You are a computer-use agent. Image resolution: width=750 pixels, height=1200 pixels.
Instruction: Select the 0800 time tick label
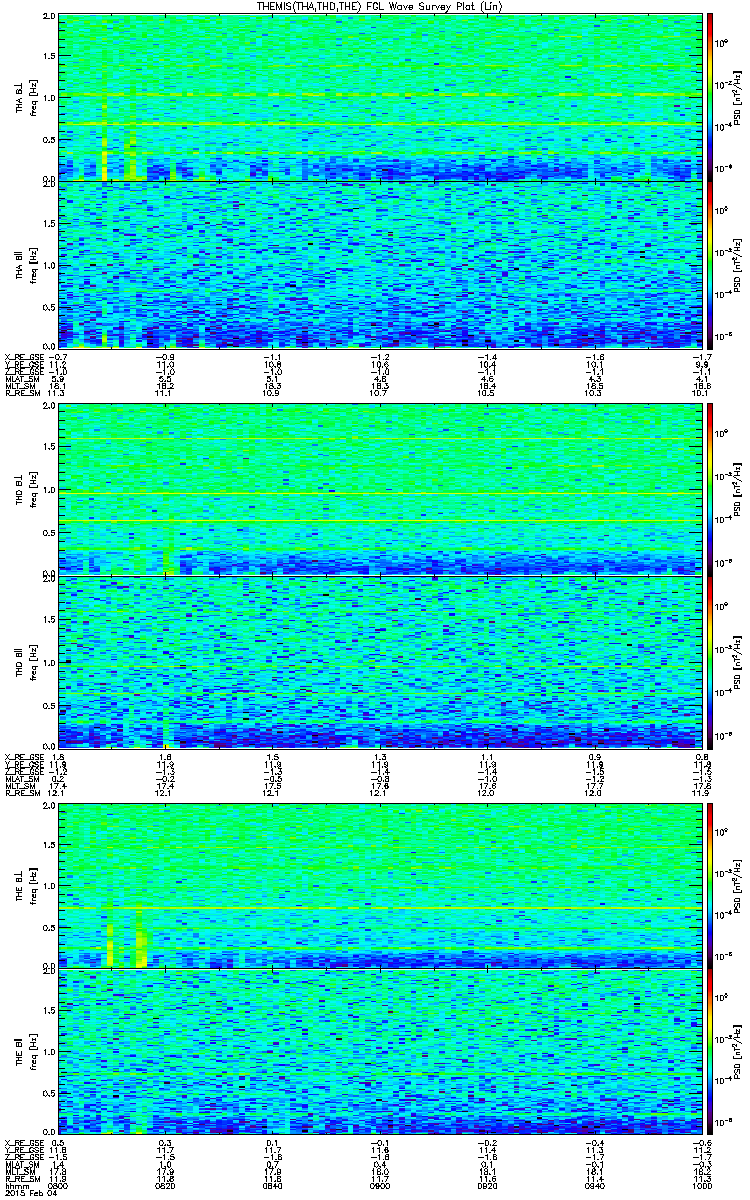click(x=59, y=1185)
